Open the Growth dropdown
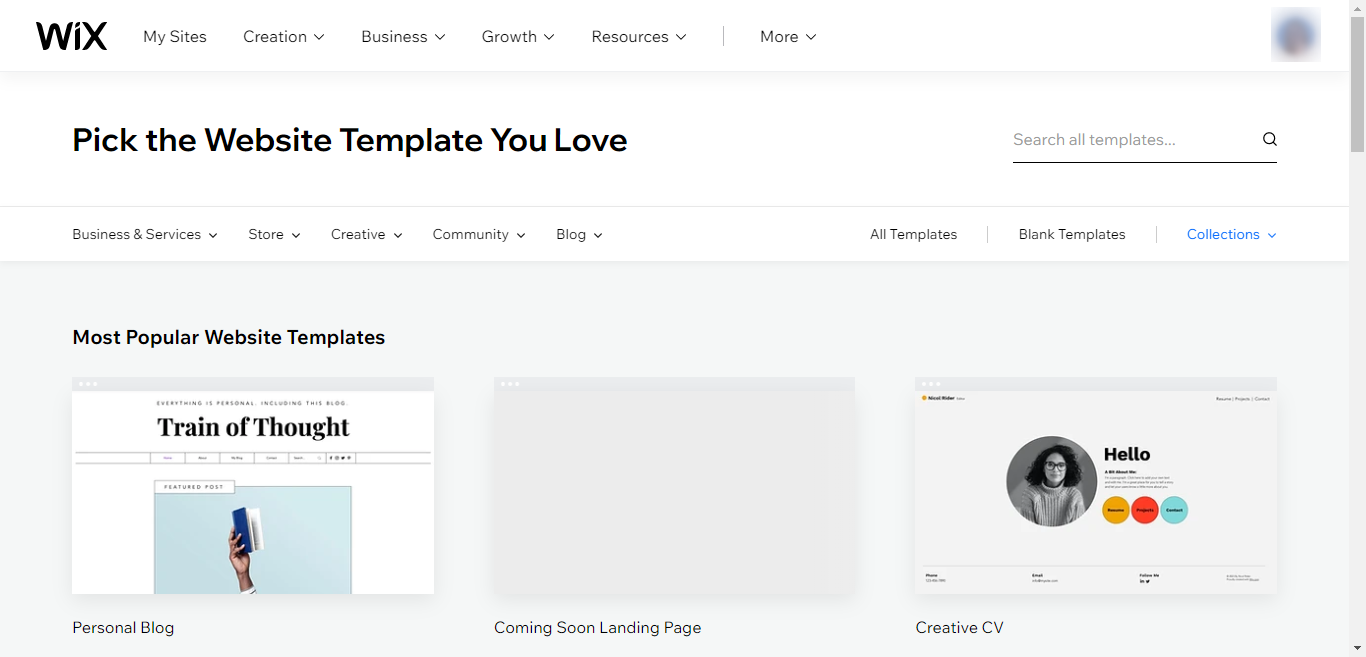Viewport: 1366px width, 657px height. click(x=518, y=37)
